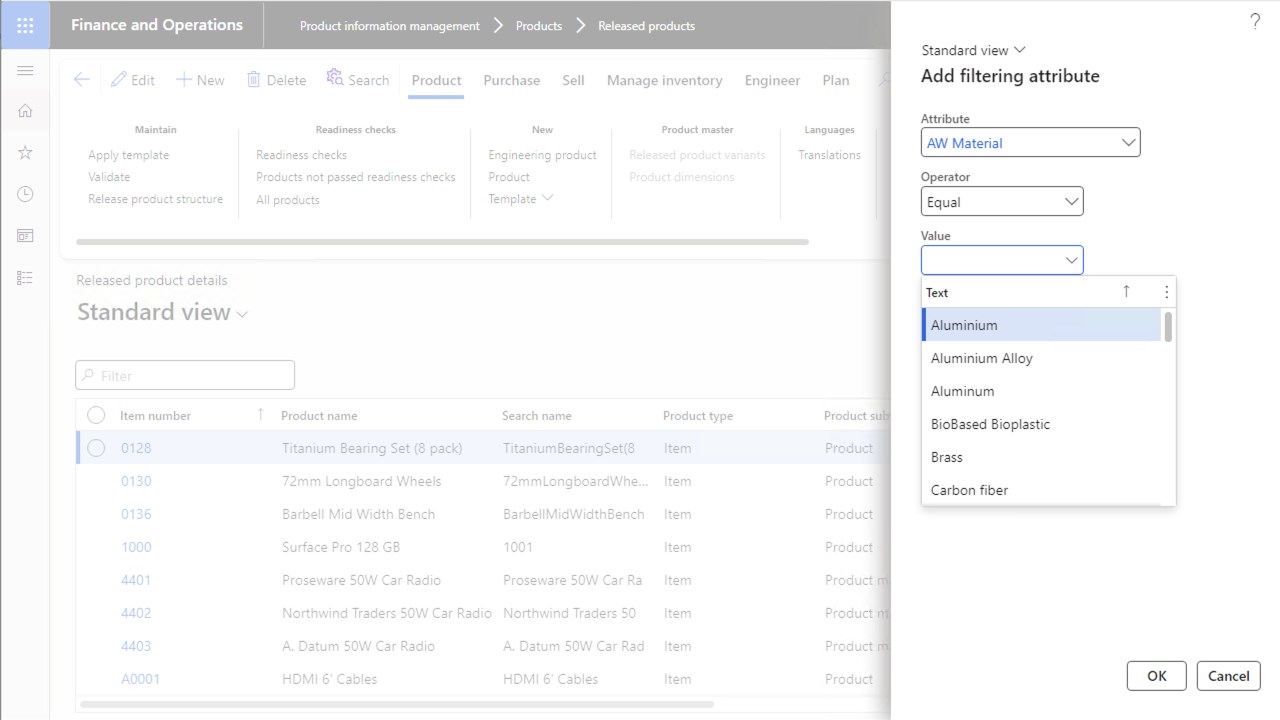
Task: Click the Apply template action
Action: [129, 155]
